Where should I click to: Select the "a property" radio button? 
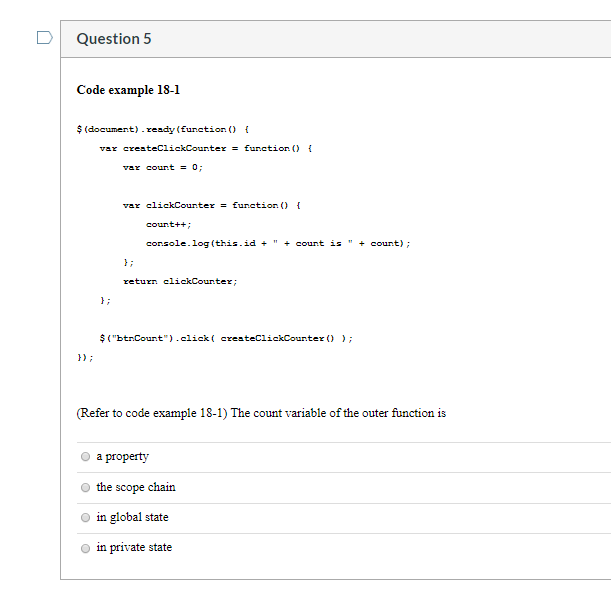85,456
